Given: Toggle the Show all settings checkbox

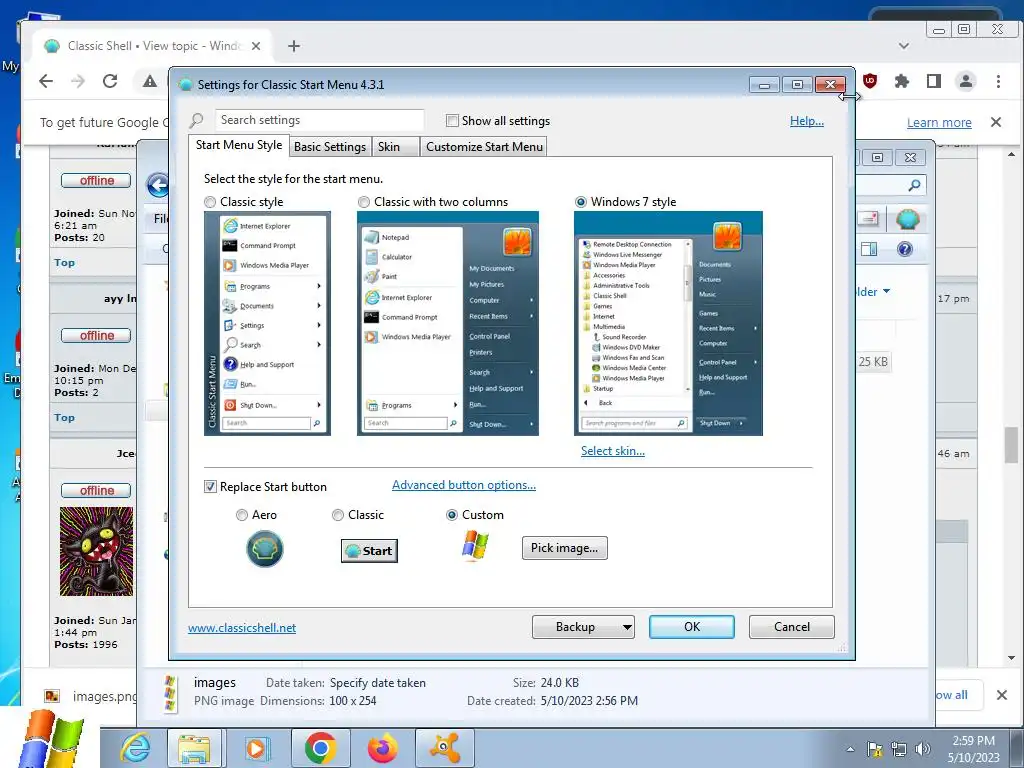Looking at the screenshot, I should pyautogui.click(x=452, y=121).
